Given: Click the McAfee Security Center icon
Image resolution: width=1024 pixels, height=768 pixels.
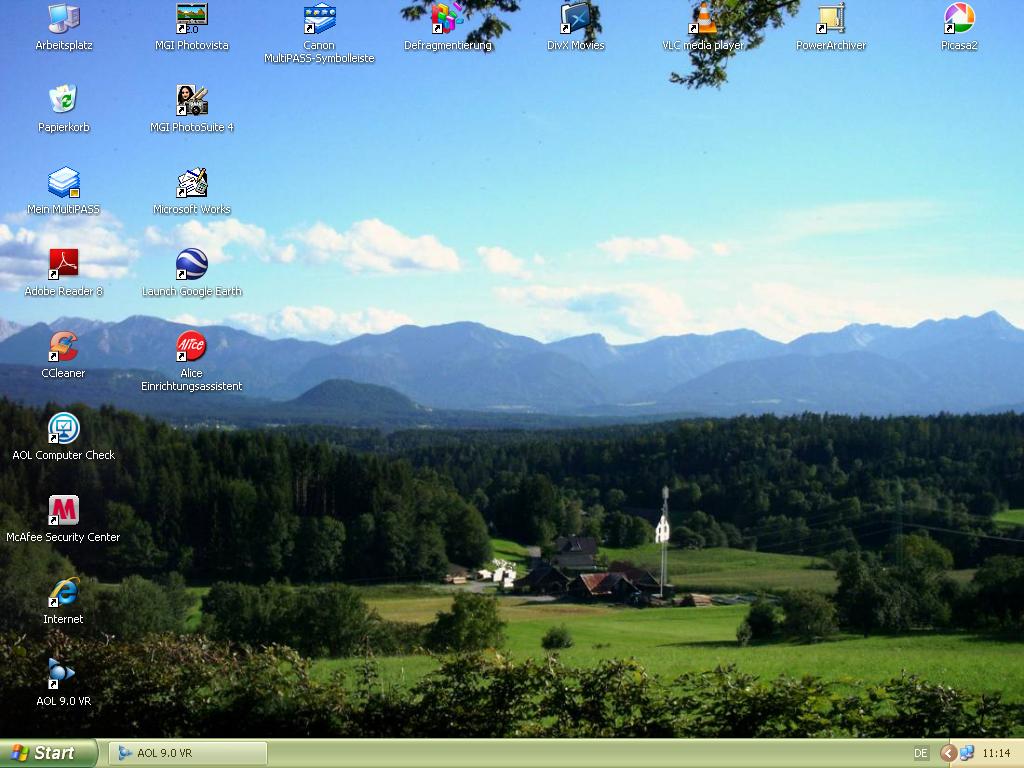Looking at the screenshot, I should click(63, 510).
